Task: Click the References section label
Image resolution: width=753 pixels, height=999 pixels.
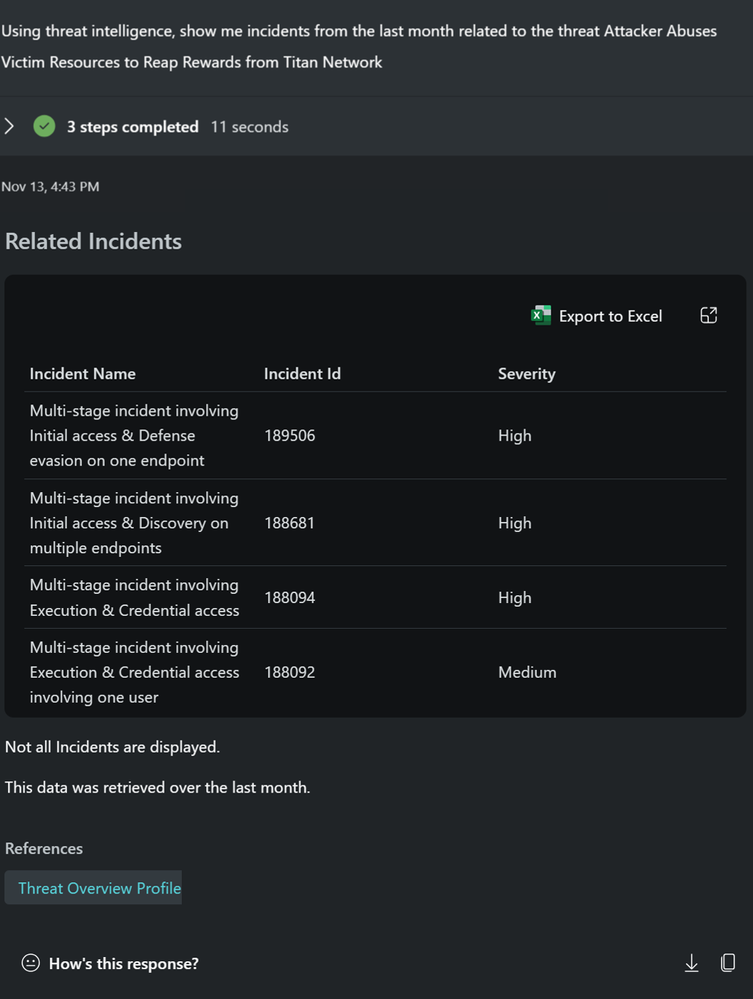Action: pyautogui.click(x=44, y=848)
